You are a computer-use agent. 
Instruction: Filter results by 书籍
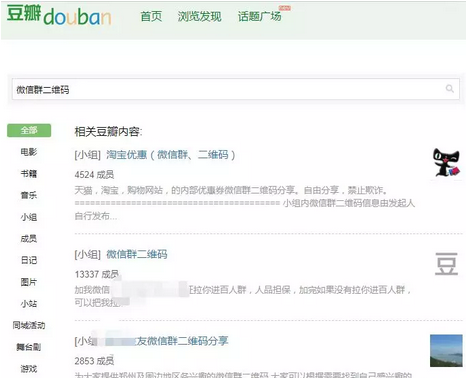click(29, 174)
